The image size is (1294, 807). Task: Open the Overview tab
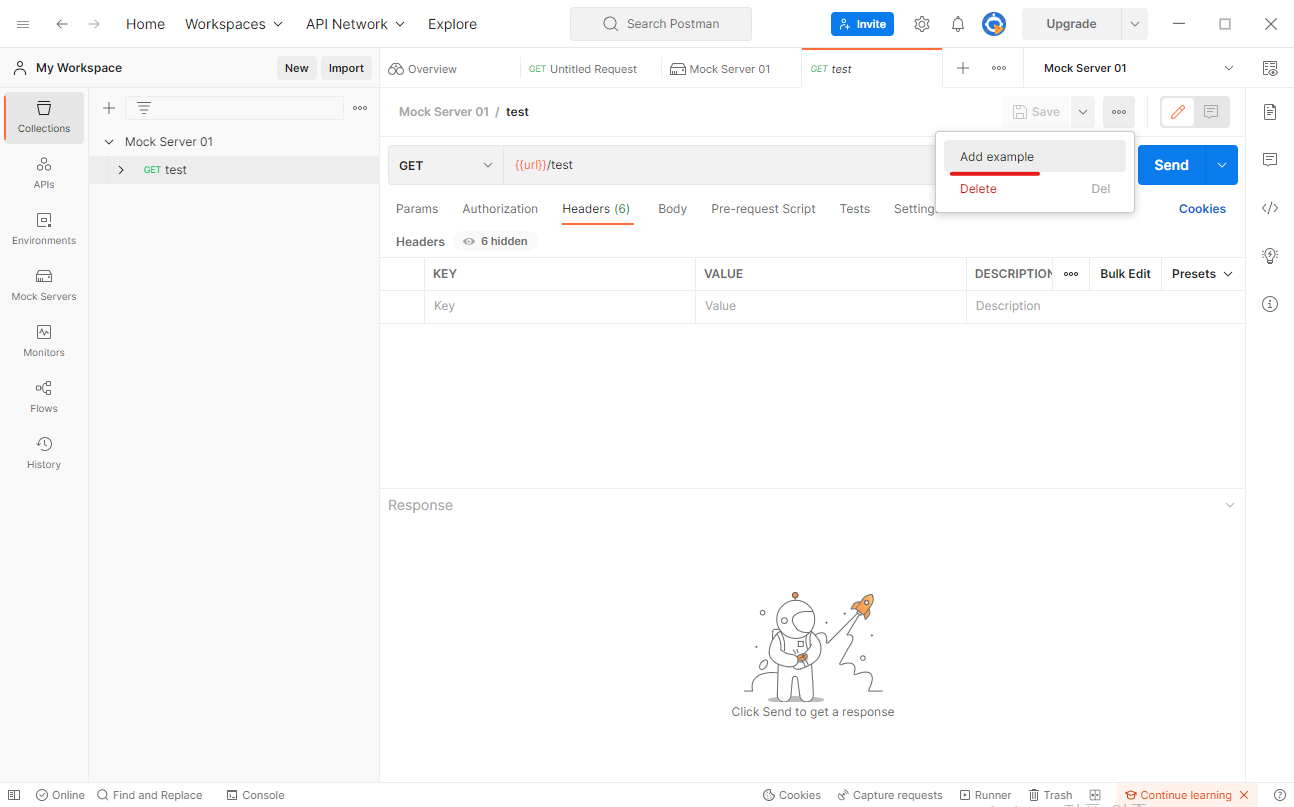pos(450,69)
